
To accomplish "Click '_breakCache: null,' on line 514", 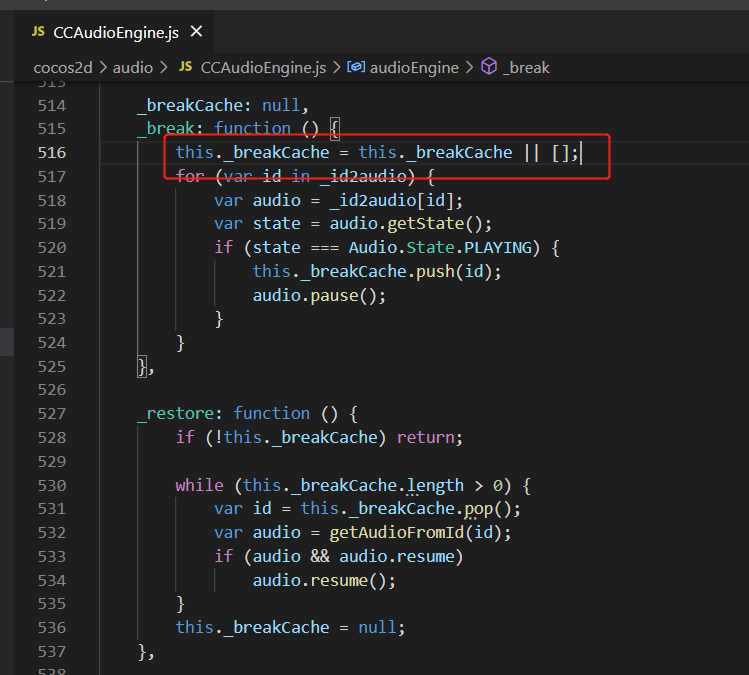I will tap(223, 106).
